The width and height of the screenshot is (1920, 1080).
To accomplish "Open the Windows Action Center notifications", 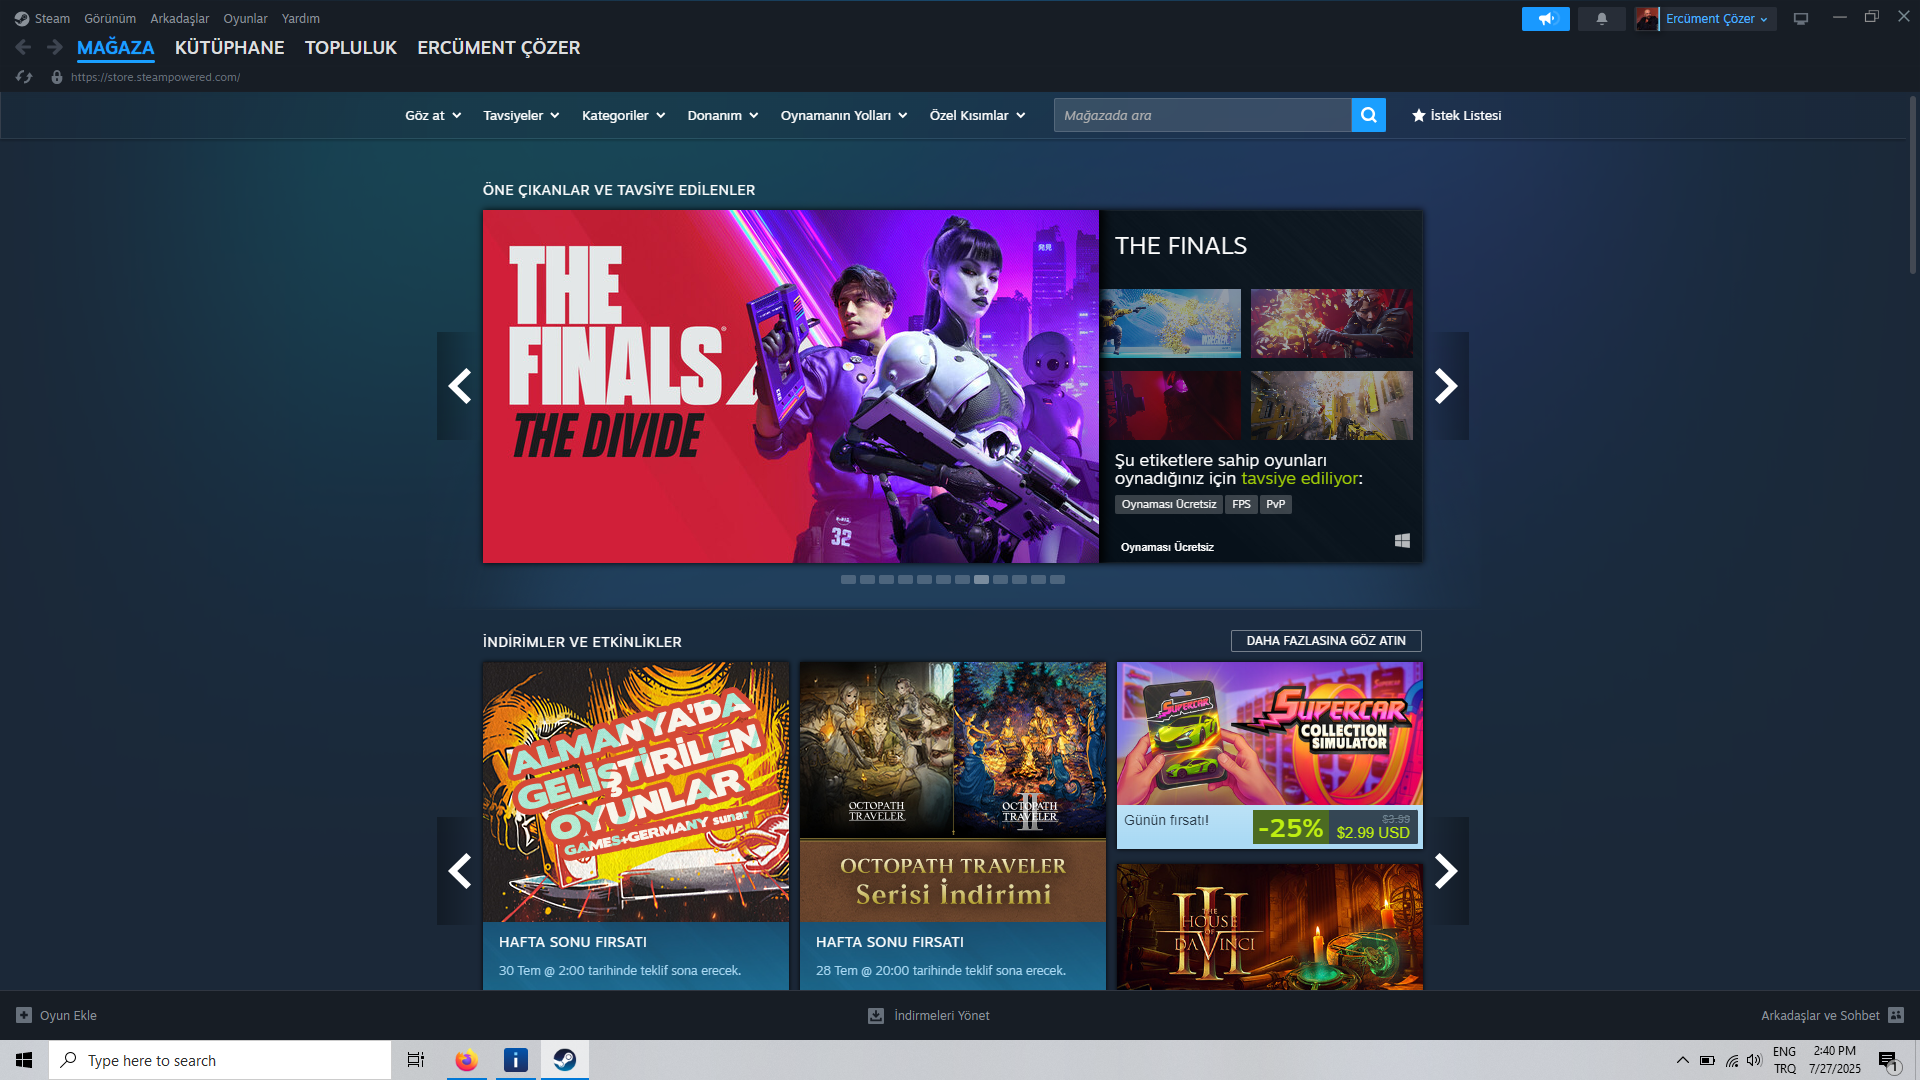I will (1888, 1060).
